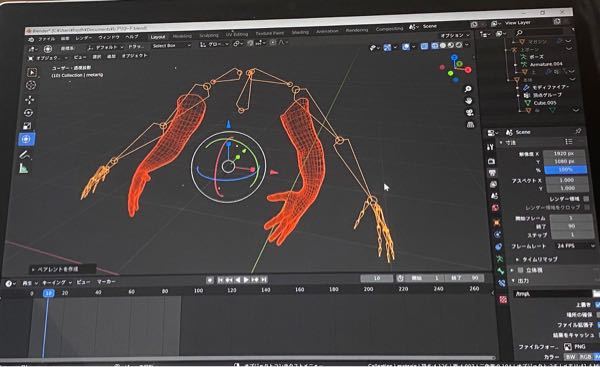The height and width of the screenshot is (367, 600).
Task: Switch to rendered viewport shading
Action: click(458, 45)
